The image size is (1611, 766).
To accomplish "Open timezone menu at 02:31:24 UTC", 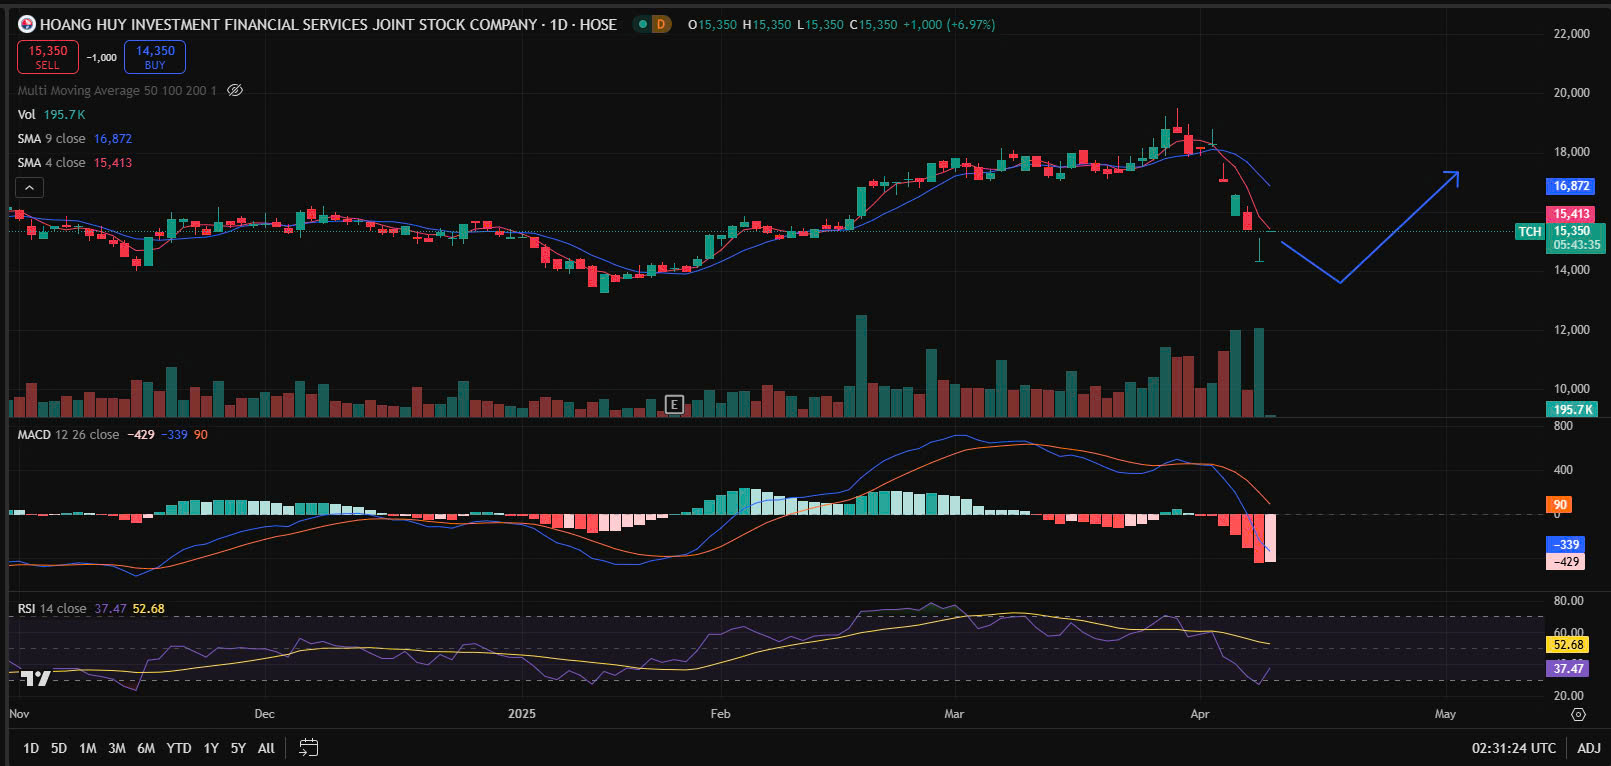I will point(1514,748).
